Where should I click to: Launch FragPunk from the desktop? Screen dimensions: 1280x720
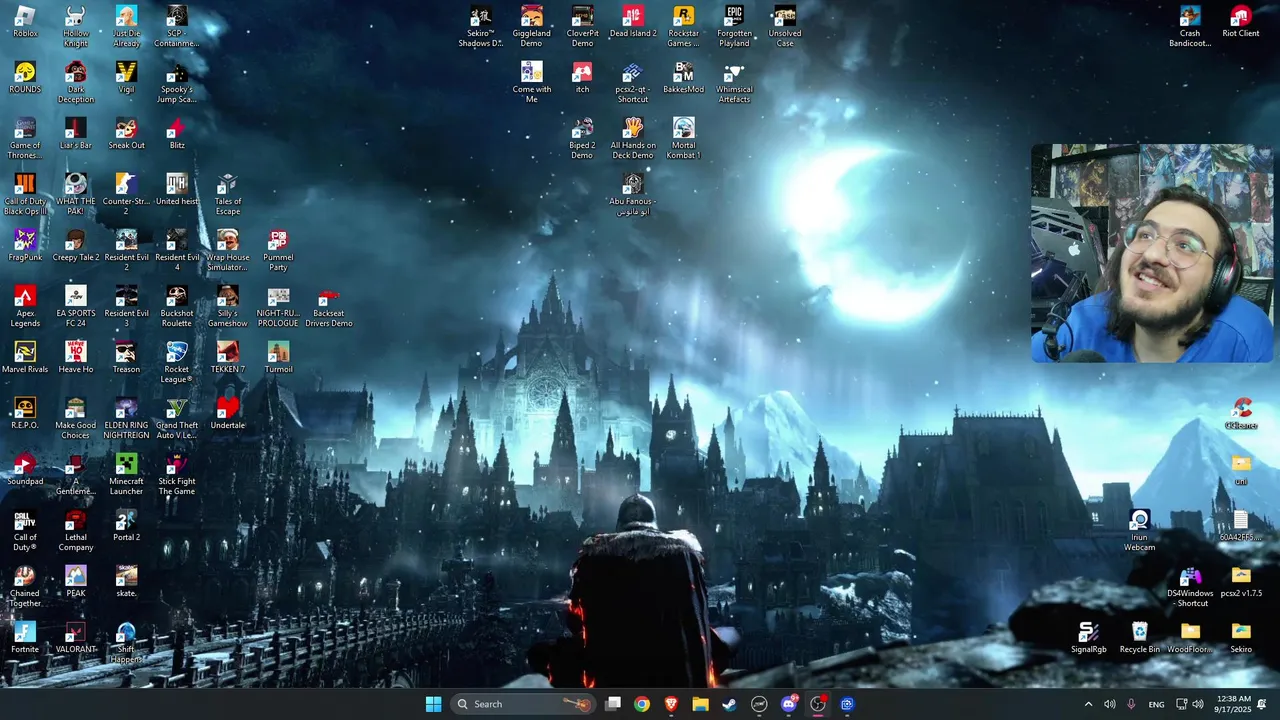click(x=25, y=246)
